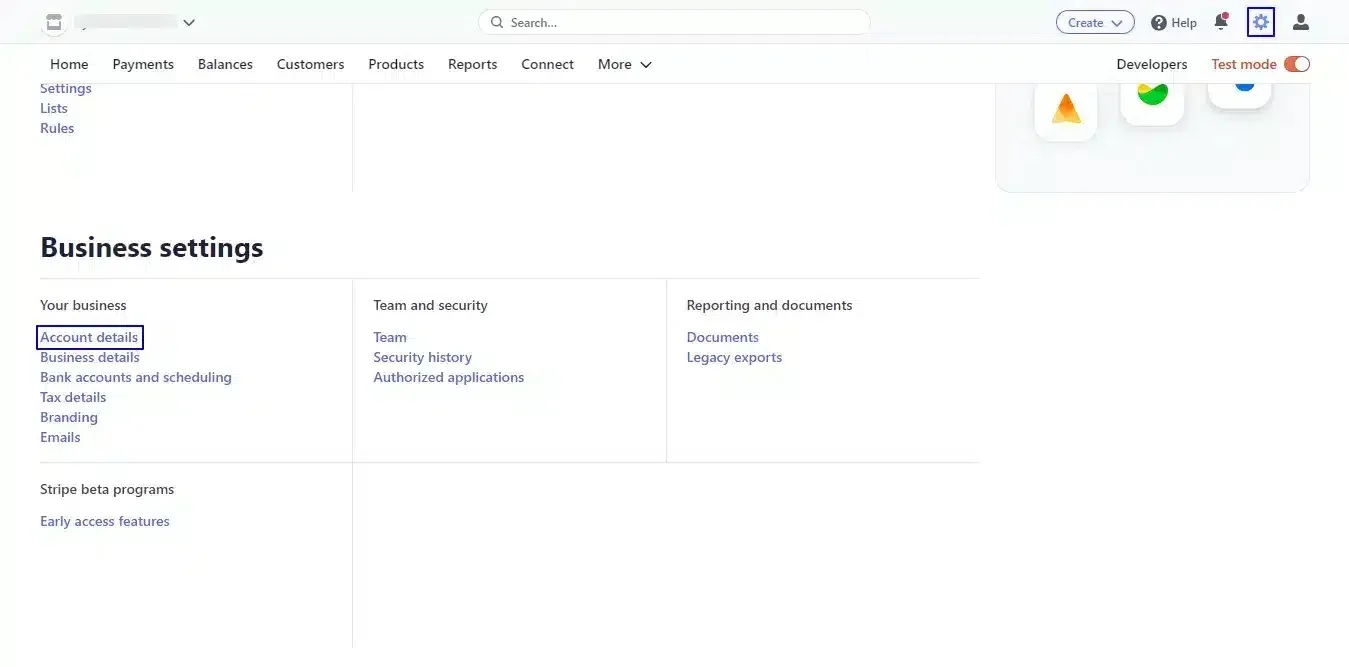This screenshot has height=667, width=1349.
Task: Click the orange triangle app shortcut
Action: [1065, 110]
